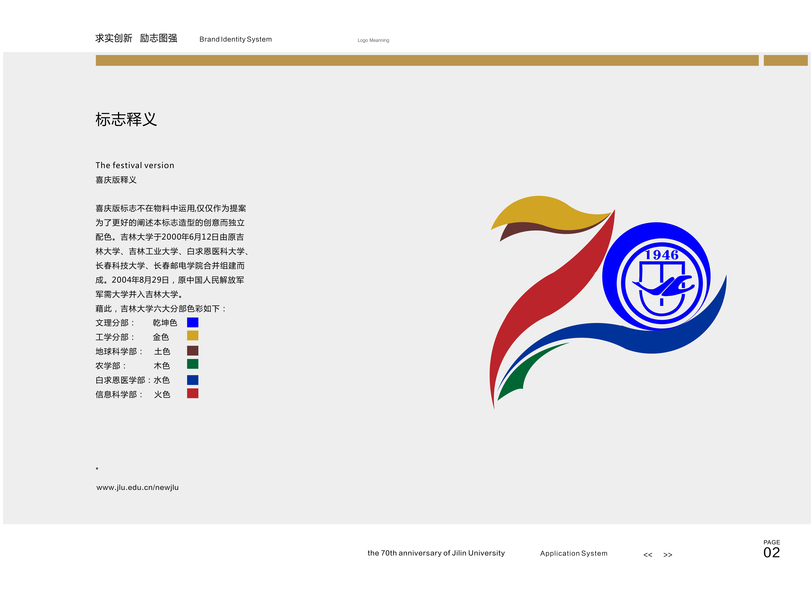The height and width of the screenshot is (600, 811).
Task: Click the blue 乾坤色 color swatch
Action: [x=192, y=322]
